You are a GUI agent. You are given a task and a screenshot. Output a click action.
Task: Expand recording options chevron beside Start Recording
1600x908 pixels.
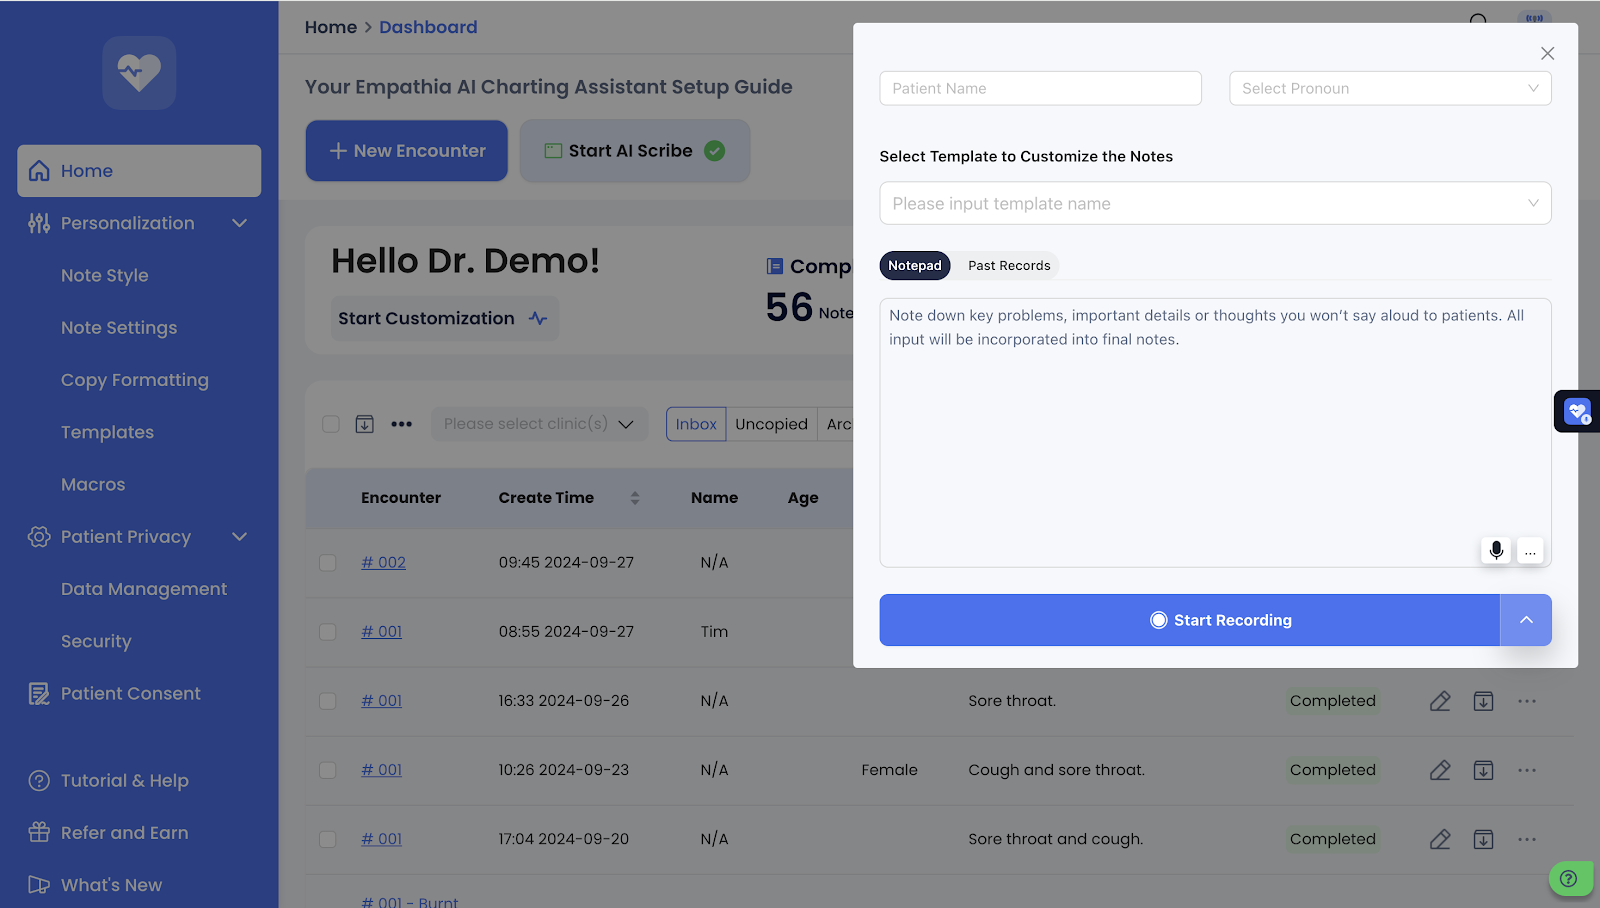tap(1526, 620)
